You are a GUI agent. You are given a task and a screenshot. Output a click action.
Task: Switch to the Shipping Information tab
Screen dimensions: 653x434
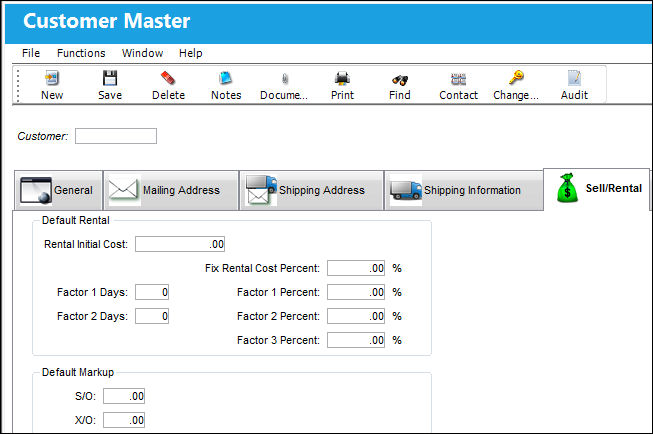[x=464, y=190]
